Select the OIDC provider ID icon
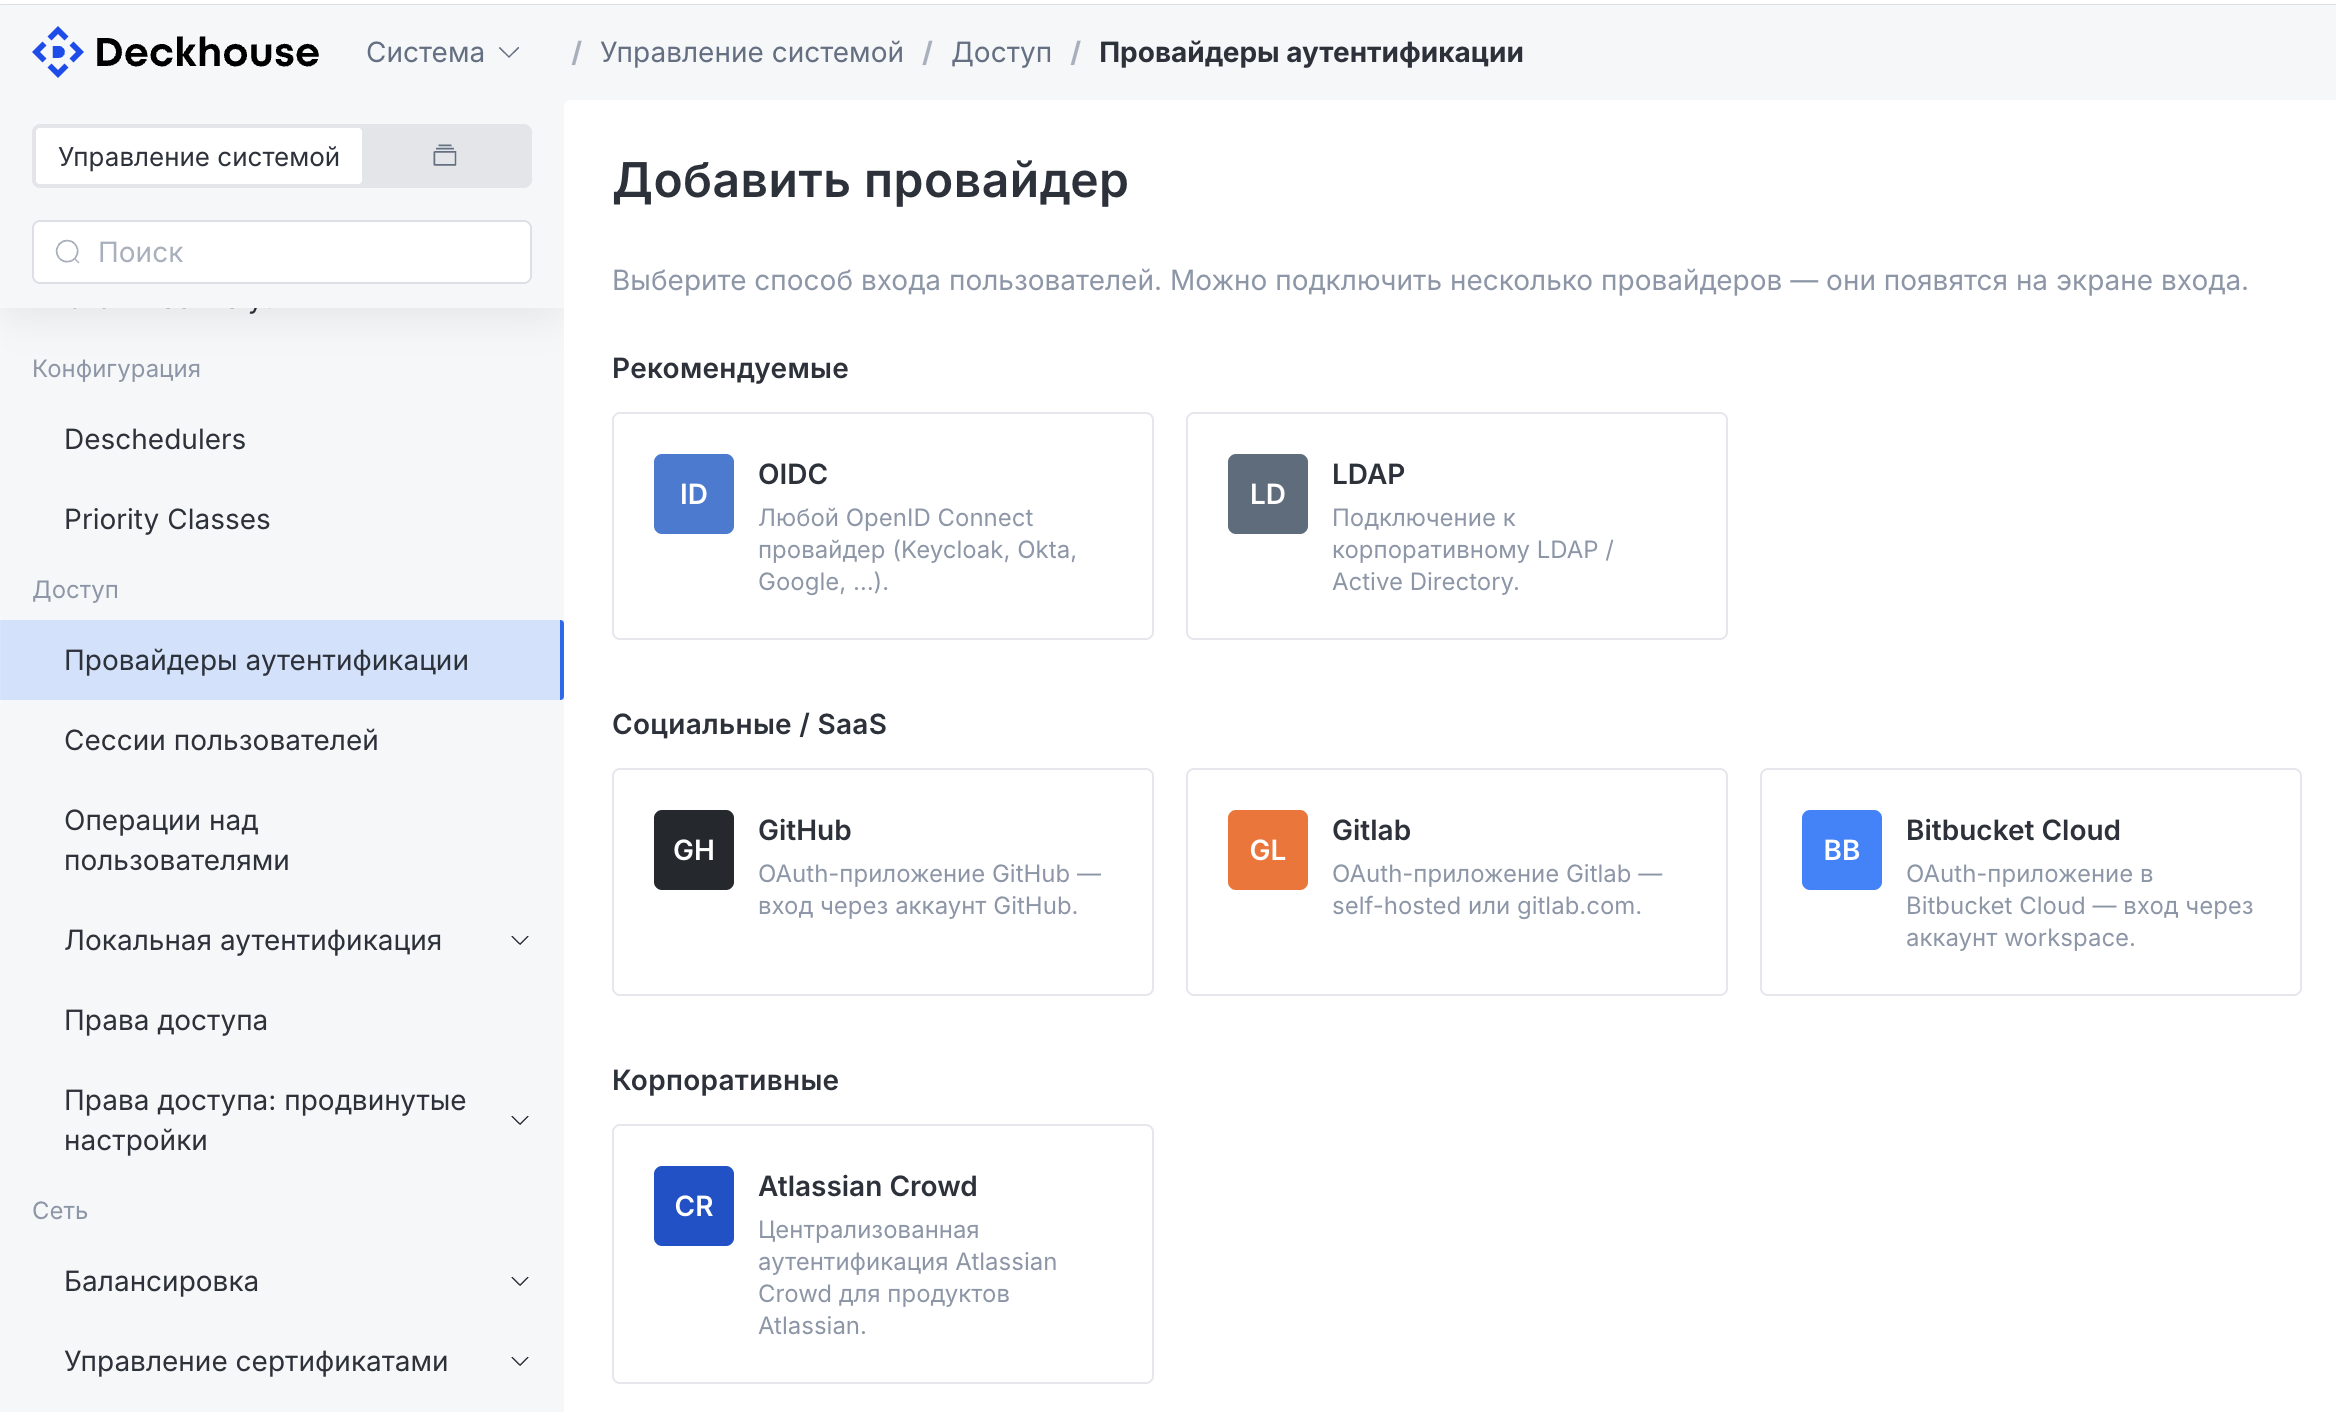The width and height of the screenshot is (2336, 1412). [x=693, y=494]
